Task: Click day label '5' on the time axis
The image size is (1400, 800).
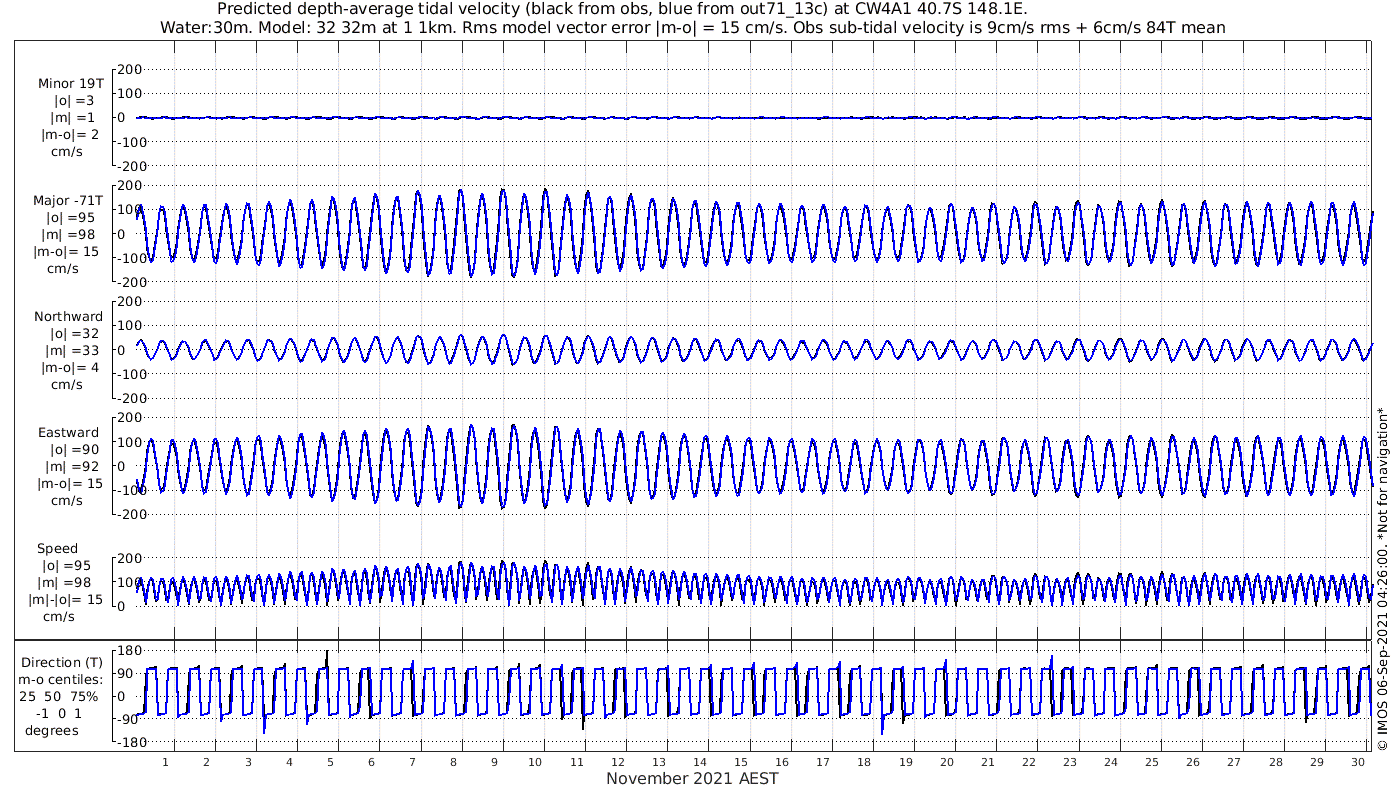Action: coord(330,762)
